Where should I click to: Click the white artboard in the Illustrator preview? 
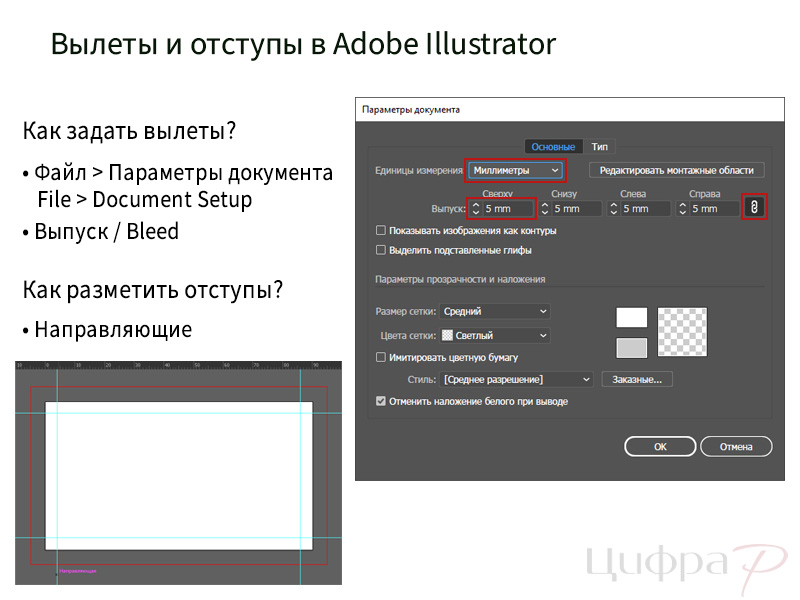click(x=179, y=476)
